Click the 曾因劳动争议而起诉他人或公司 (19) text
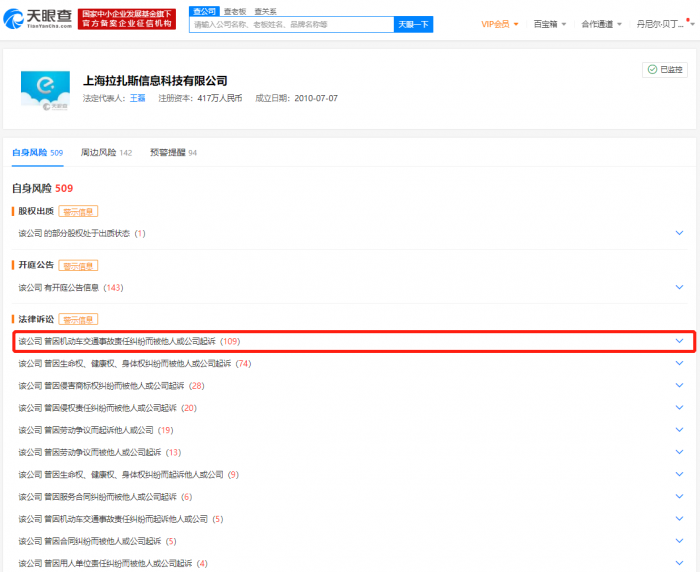The width and height of the screenshot is (700, 572). coord(108,430)
